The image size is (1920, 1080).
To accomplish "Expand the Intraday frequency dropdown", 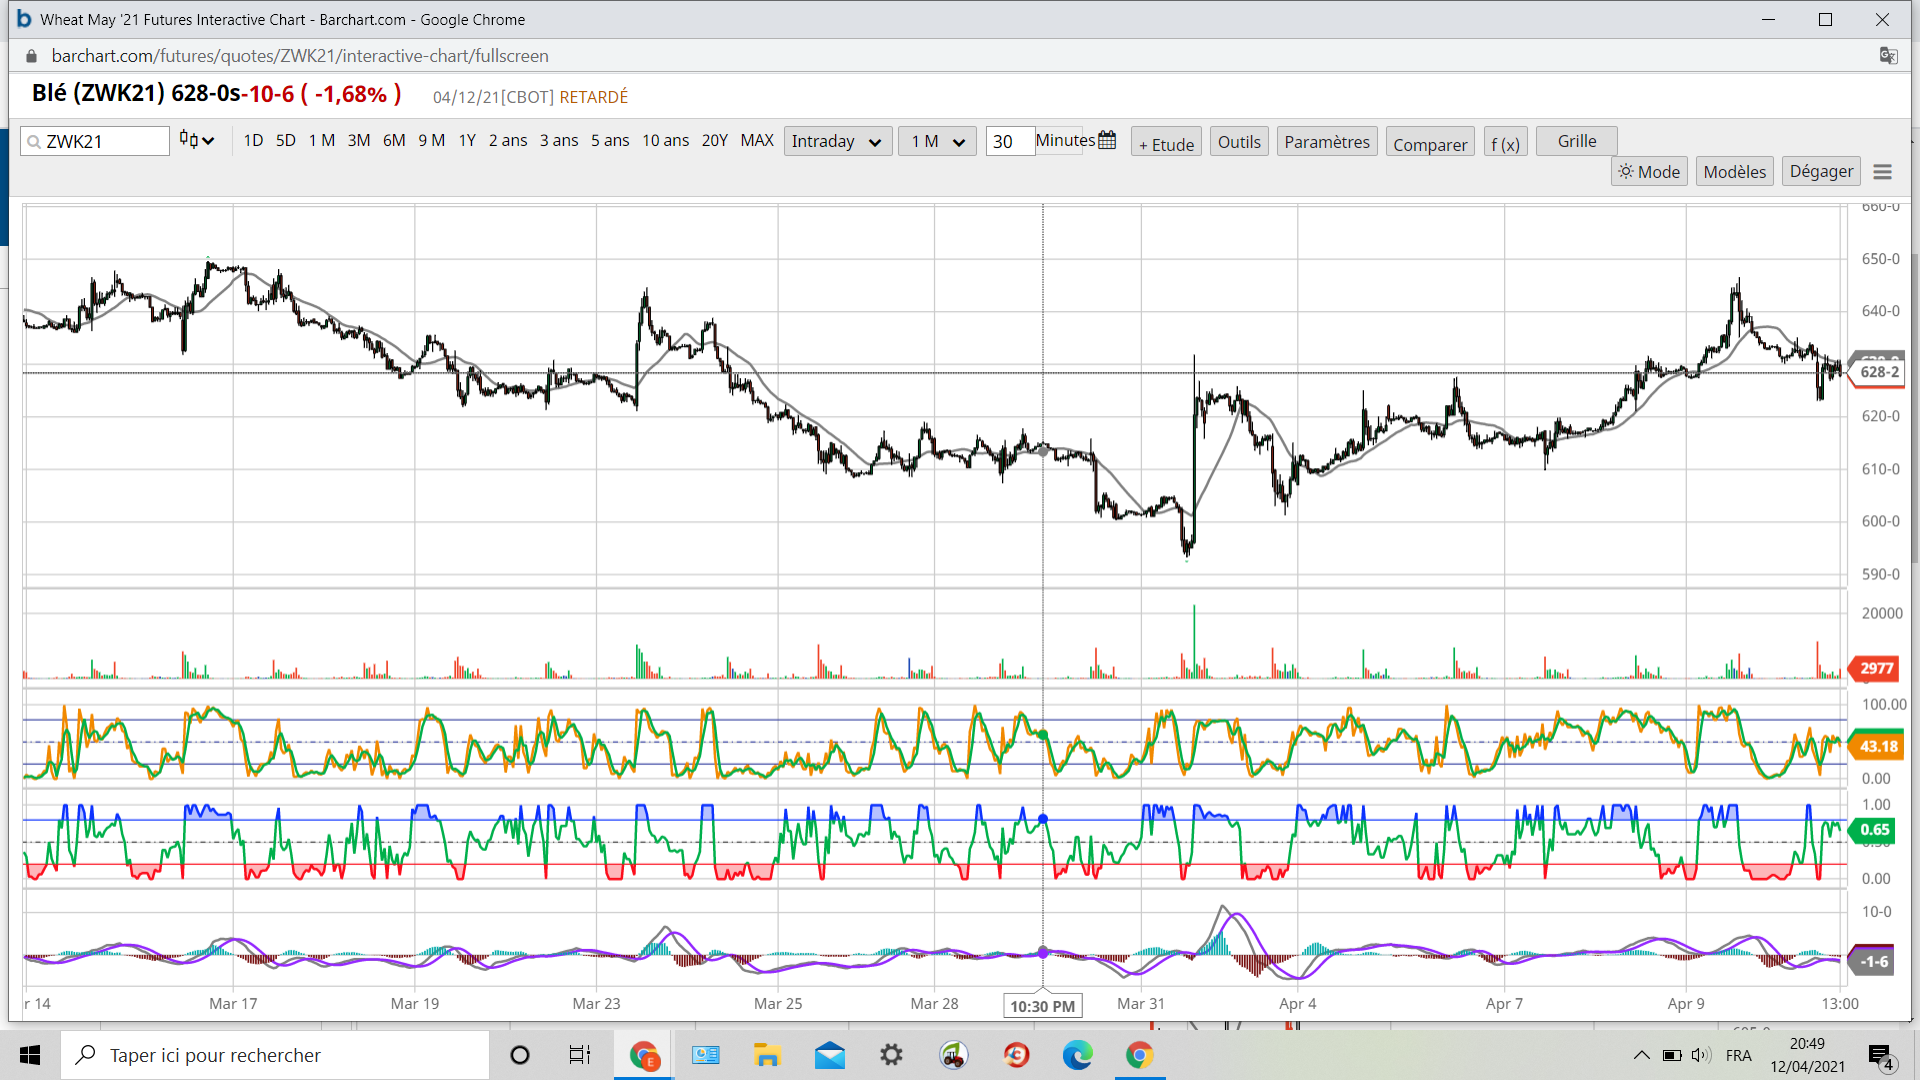I will (837, 142).
